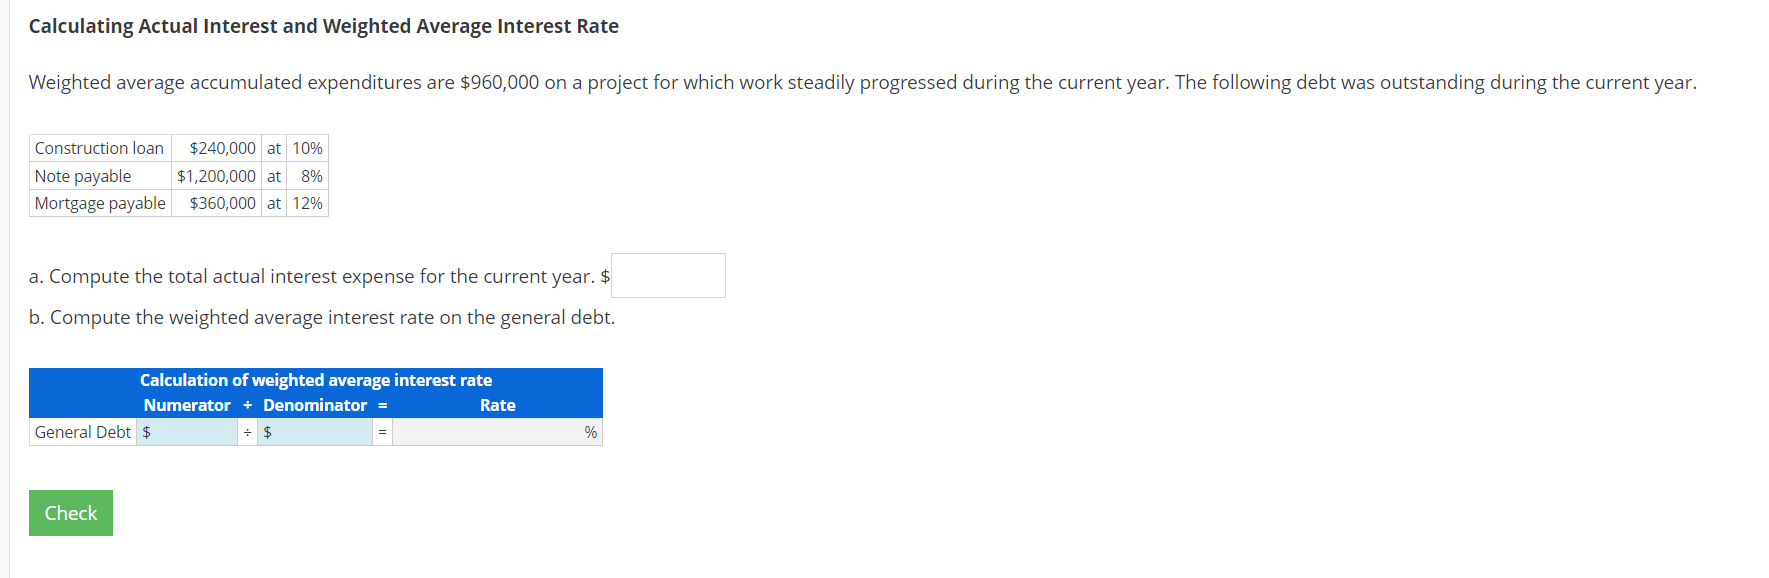Click the Denominator column header

[x=313, y=405]
